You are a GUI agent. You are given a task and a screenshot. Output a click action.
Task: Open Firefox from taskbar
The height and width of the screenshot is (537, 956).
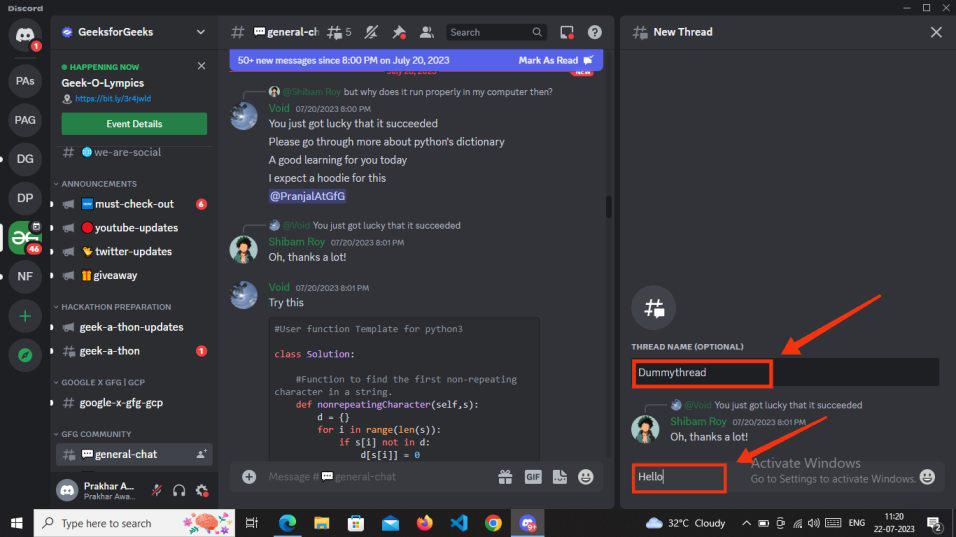click(x=424, y=523)
